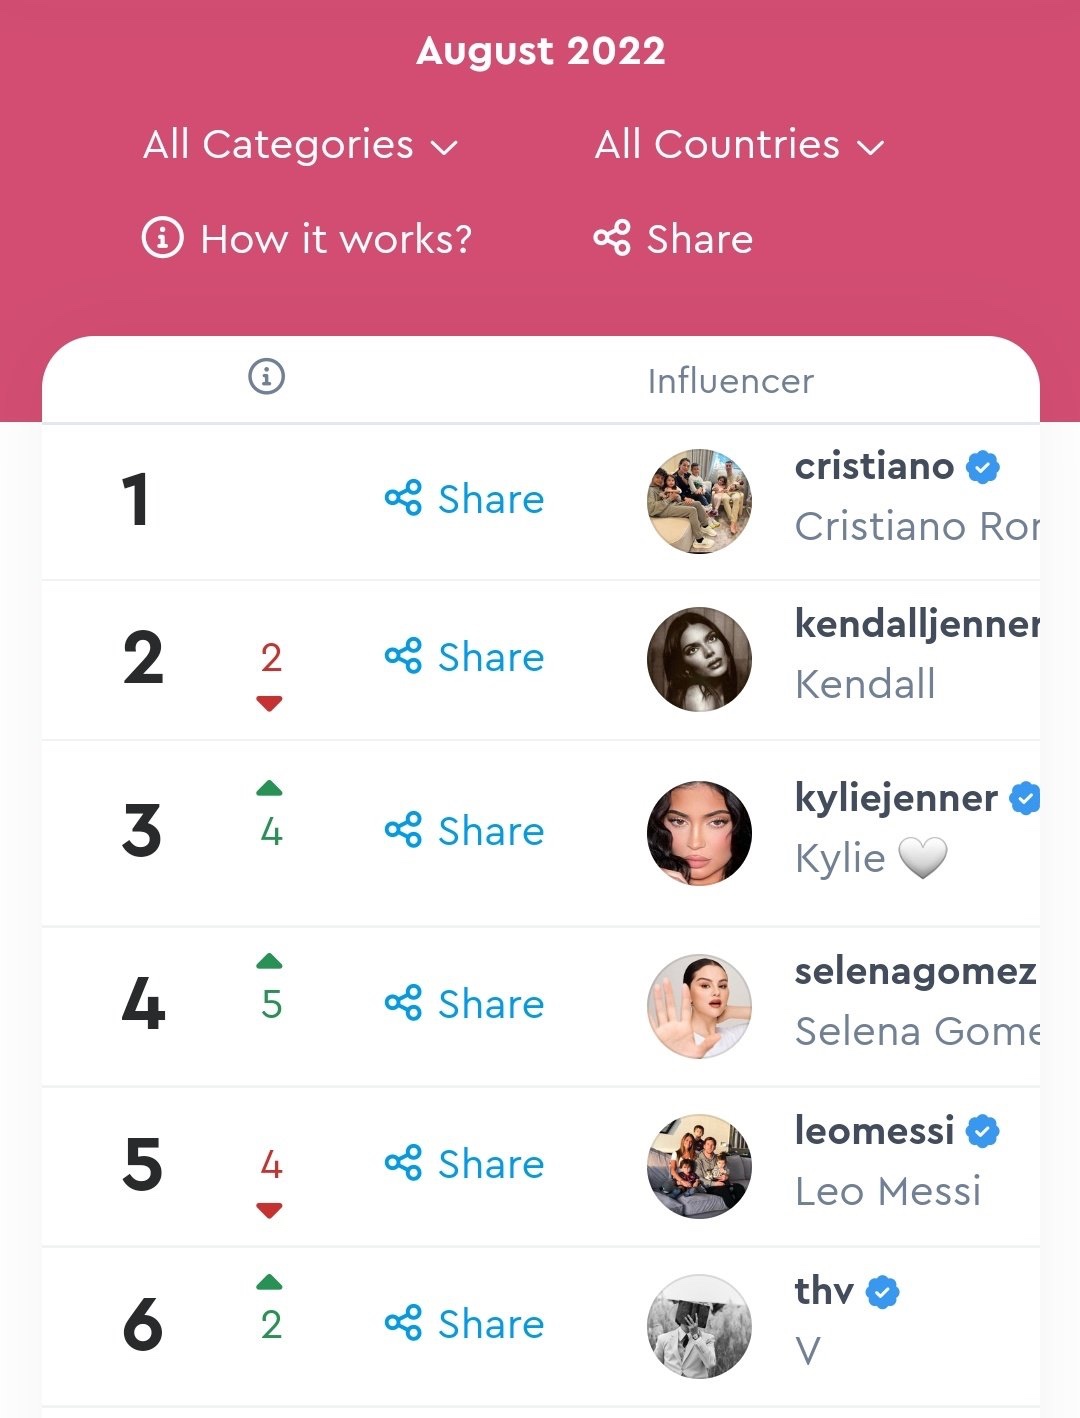Share cristiano's rank 1 entry
The width and height of the screenshot is (1080, 1418).
[x=464, y=498]
